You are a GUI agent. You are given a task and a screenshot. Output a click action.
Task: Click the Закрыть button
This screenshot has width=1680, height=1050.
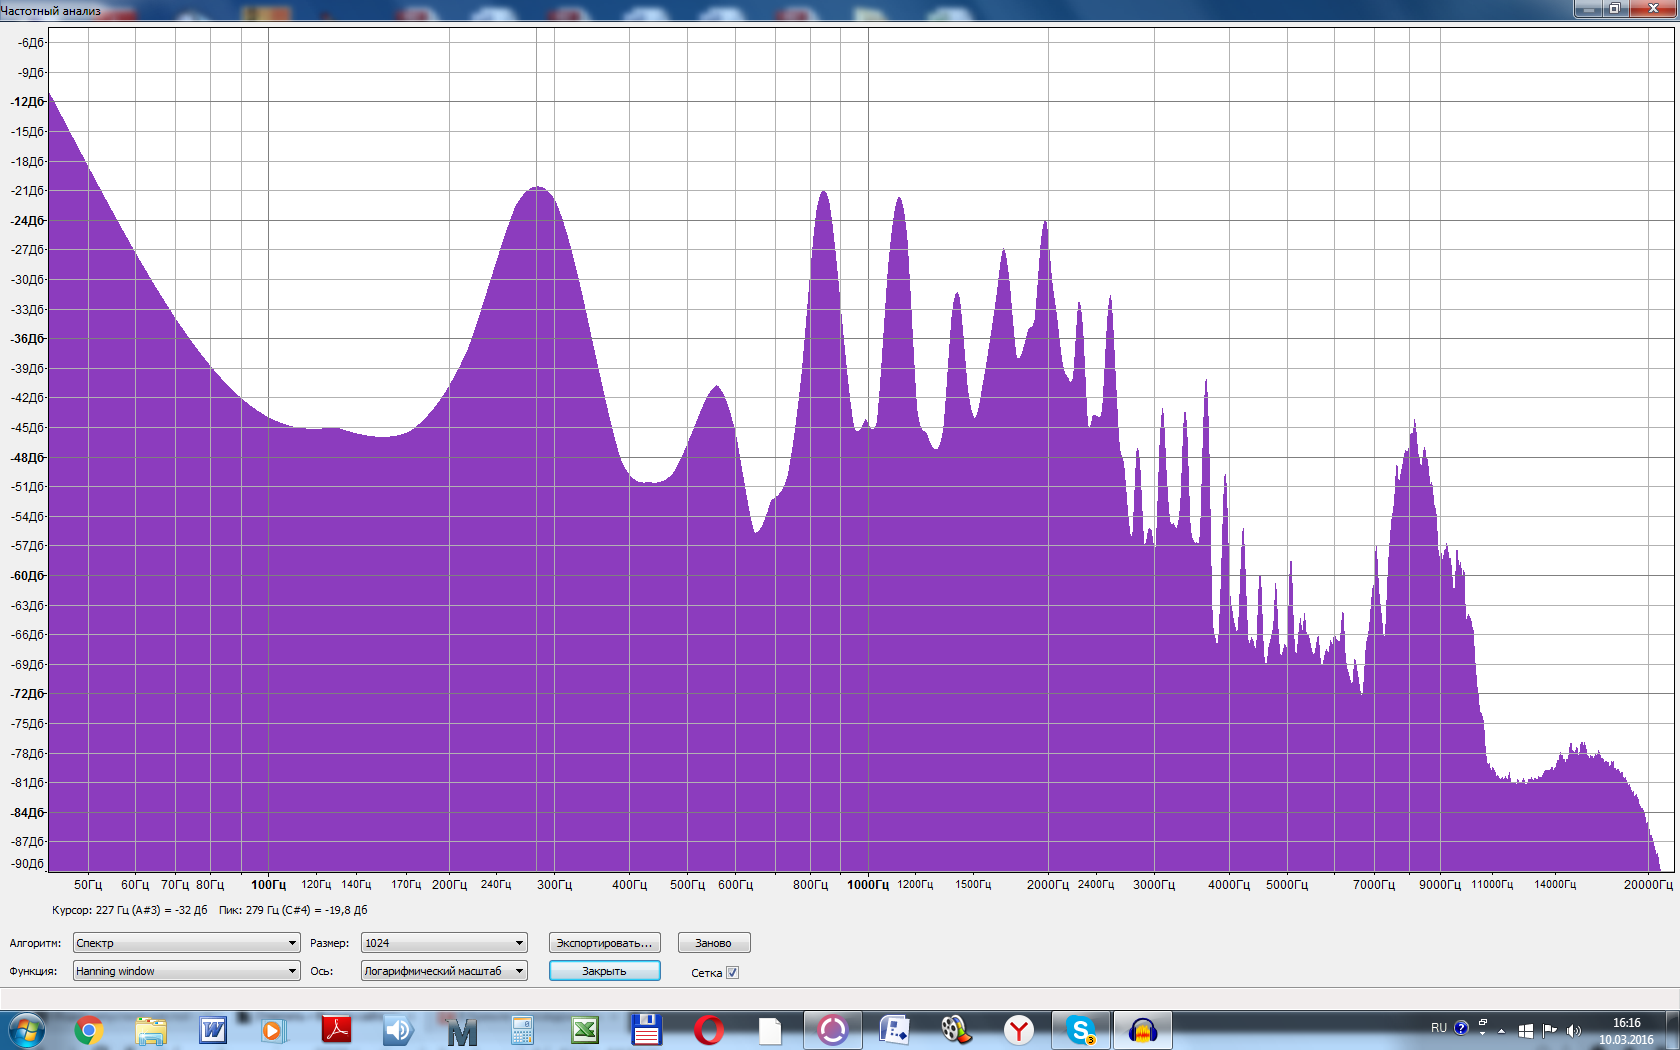[x=604, y=971]
